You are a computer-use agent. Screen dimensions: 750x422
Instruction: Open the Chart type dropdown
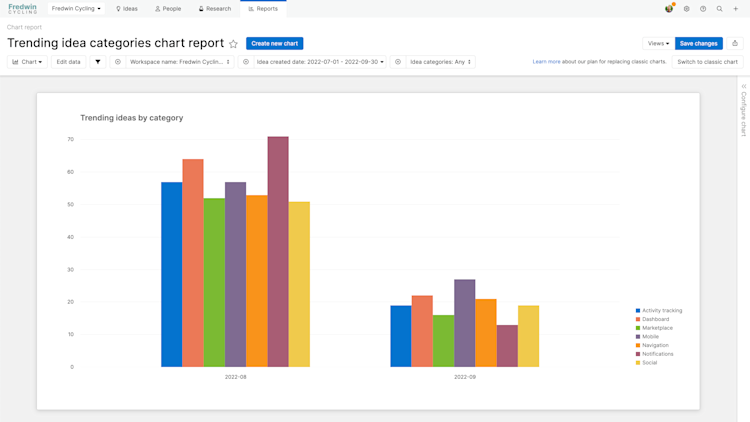pos(27,62)
